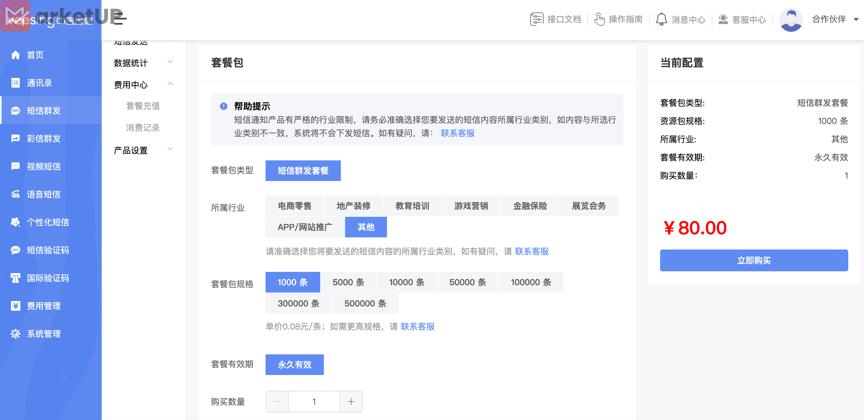Click the icon beside 短信验证码
Viewport: 864px width, 420px height.
tap(15, 250)
